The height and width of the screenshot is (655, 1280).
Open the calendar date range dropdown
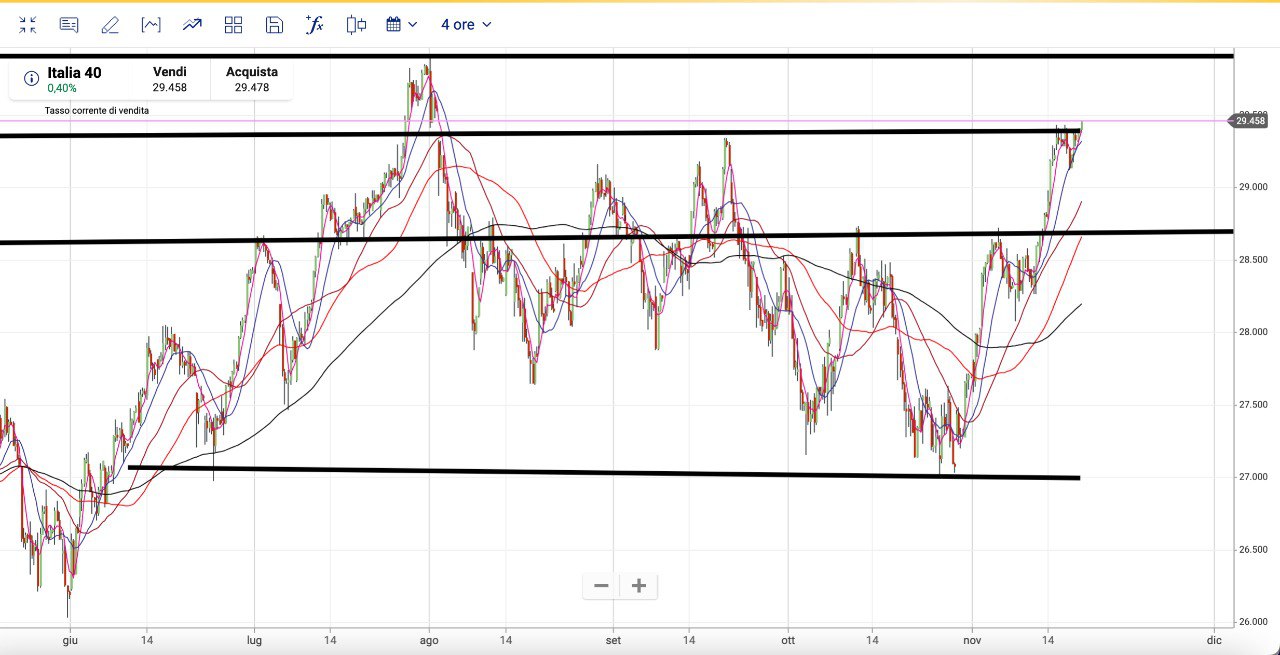coord(400,25)
